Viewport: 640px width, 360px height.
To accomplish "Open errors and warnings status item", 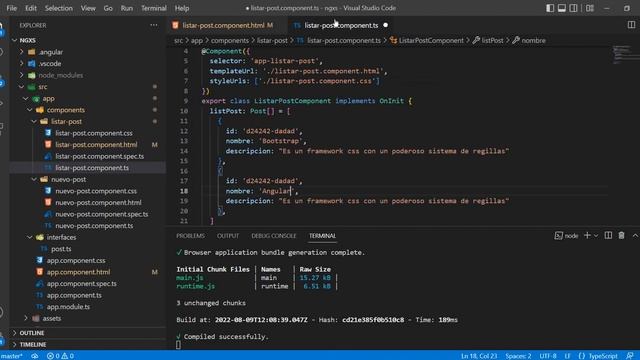I will [x=60, y=356].
